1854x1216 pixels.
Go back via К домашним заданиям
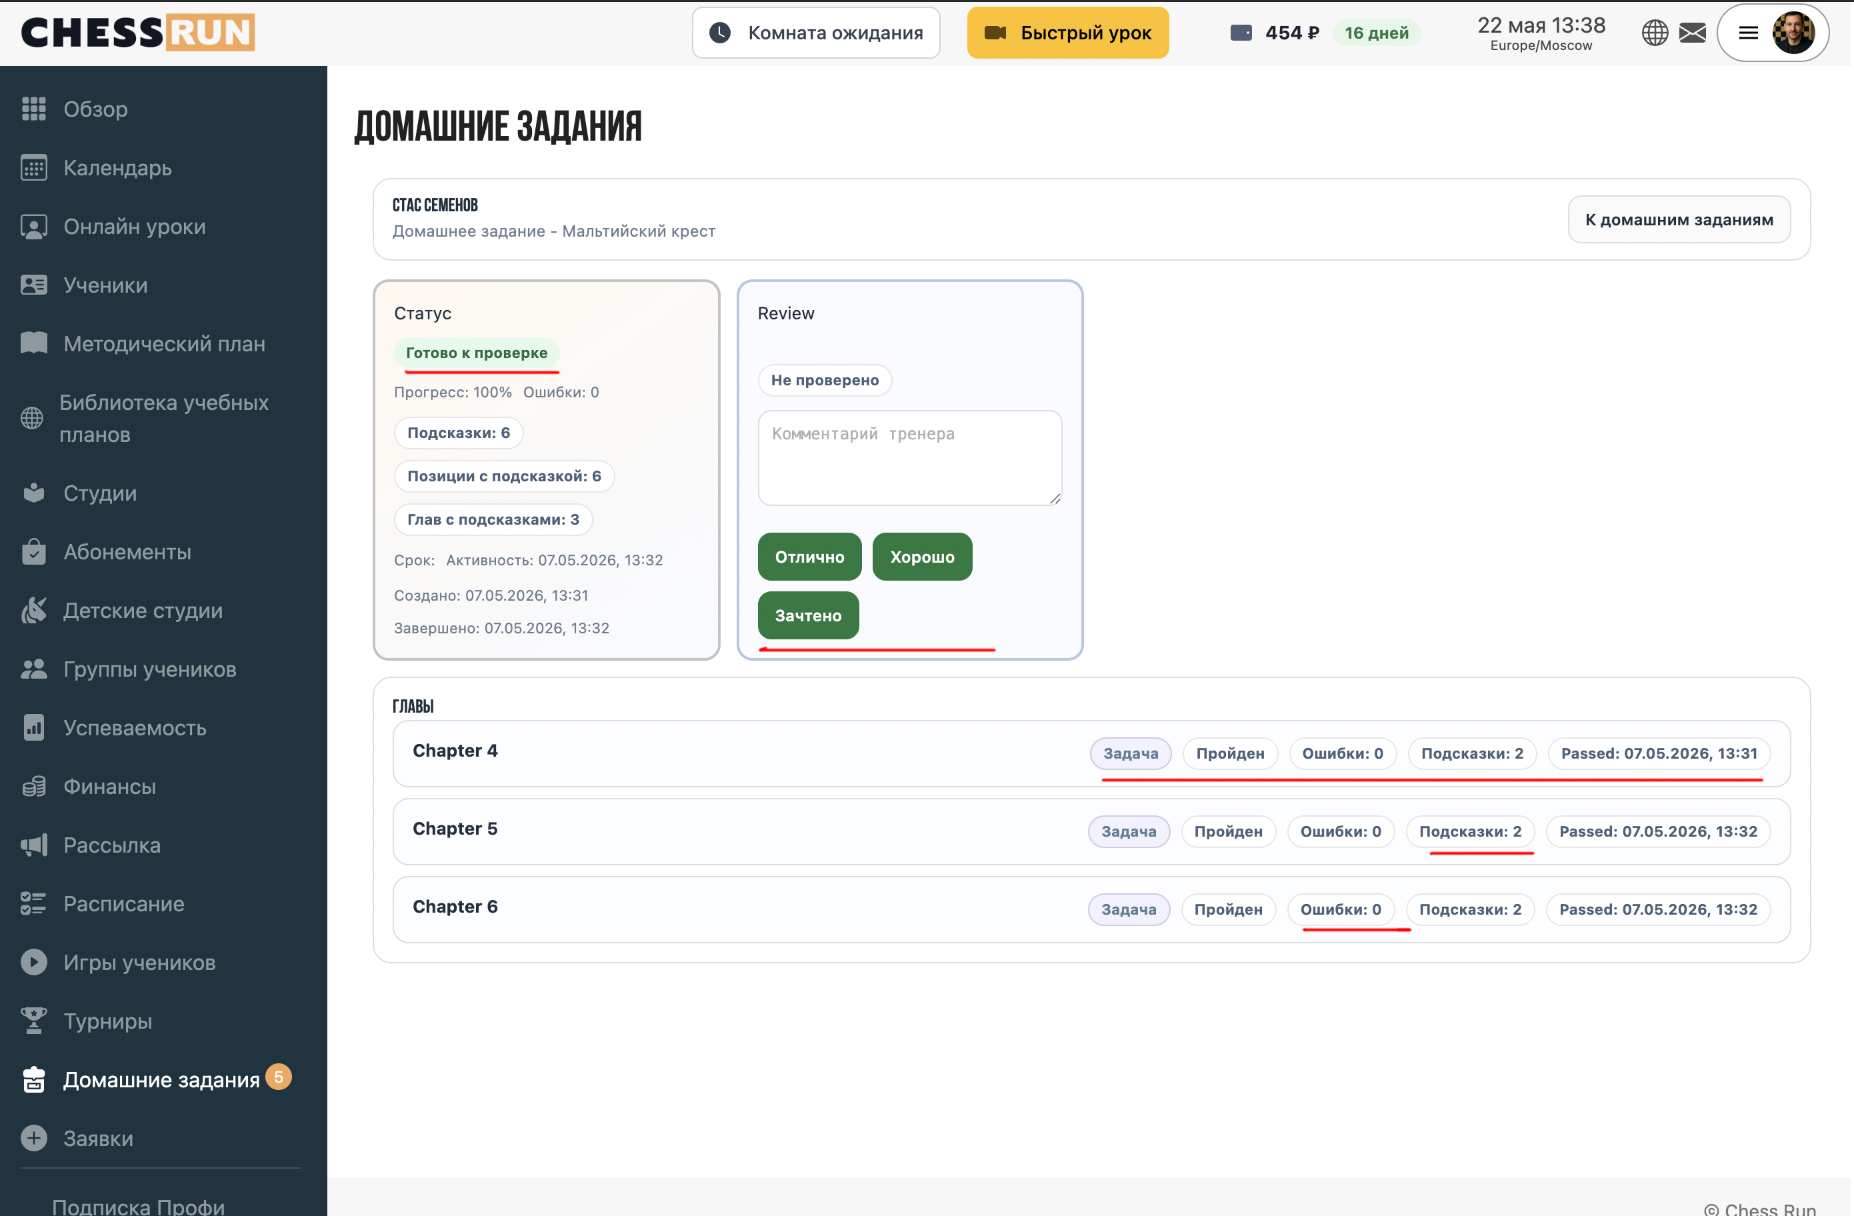(x=1679, y=219)
